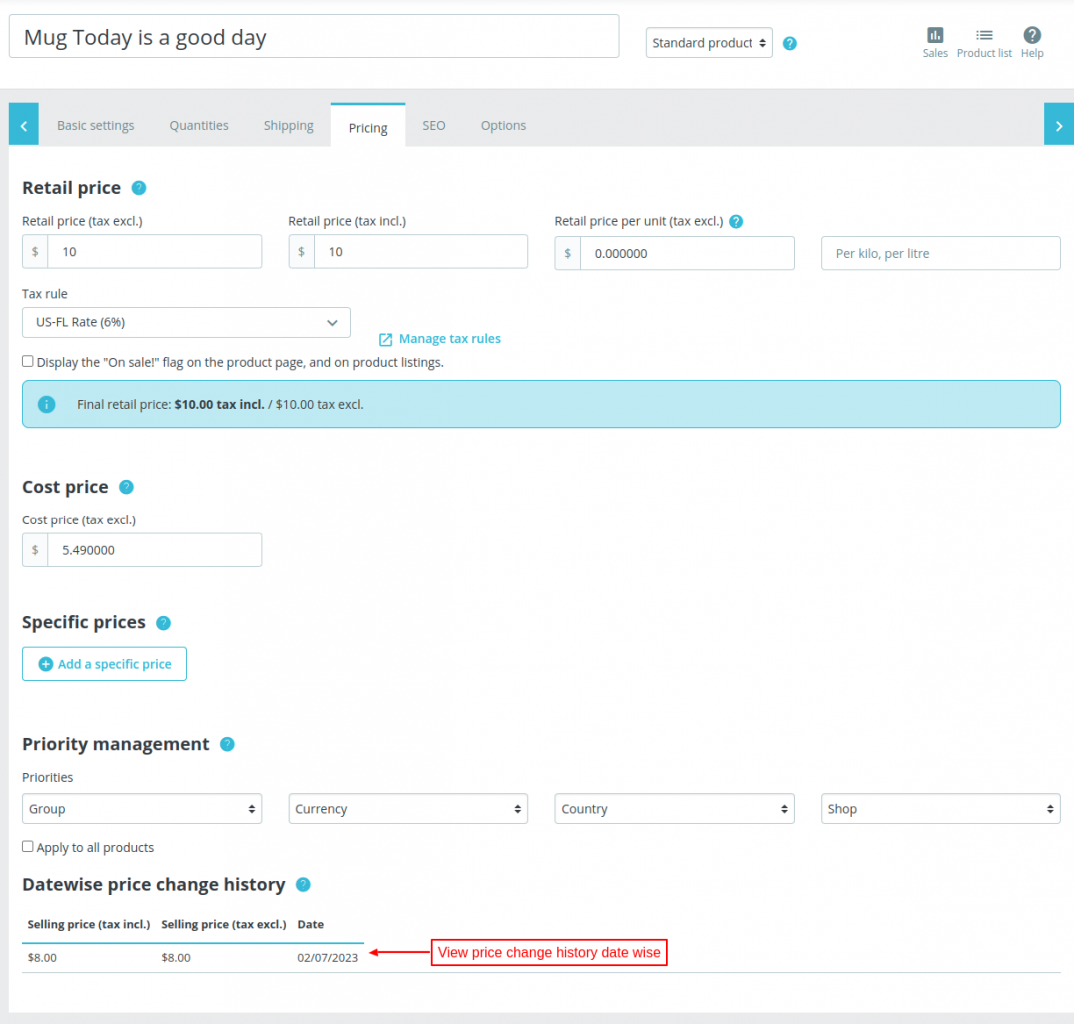
Task: Select the Pricing tab
Action: coord(368,127)
